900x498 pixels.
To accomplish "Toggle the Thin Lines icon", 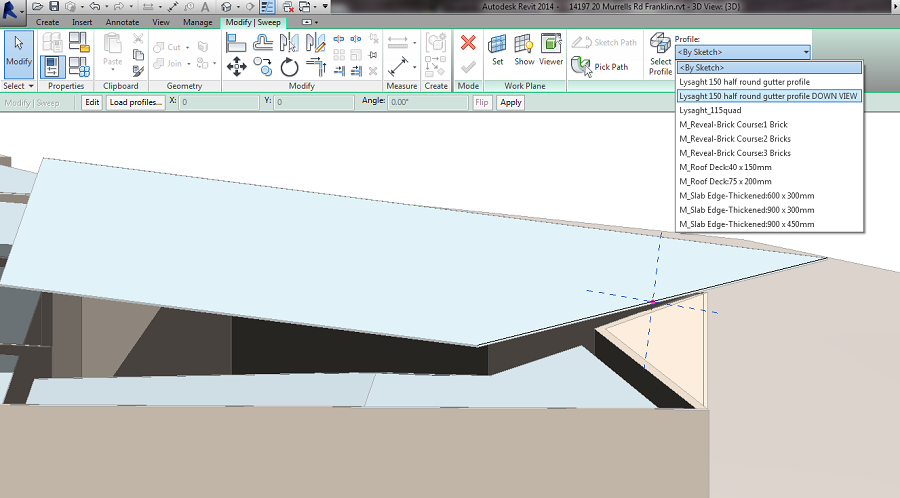I will coord(267,6).
